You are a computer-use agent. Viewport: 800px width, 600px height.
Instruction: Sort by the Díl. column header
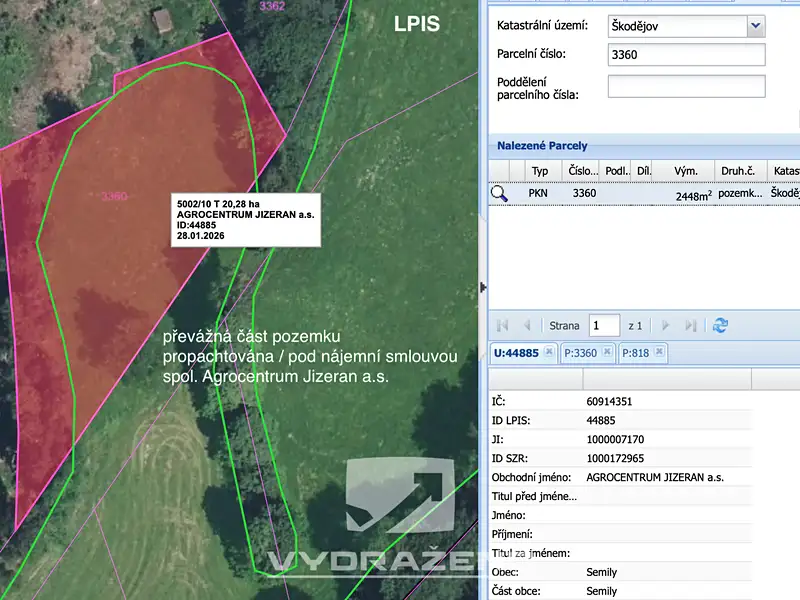click(x=644, y=171)
